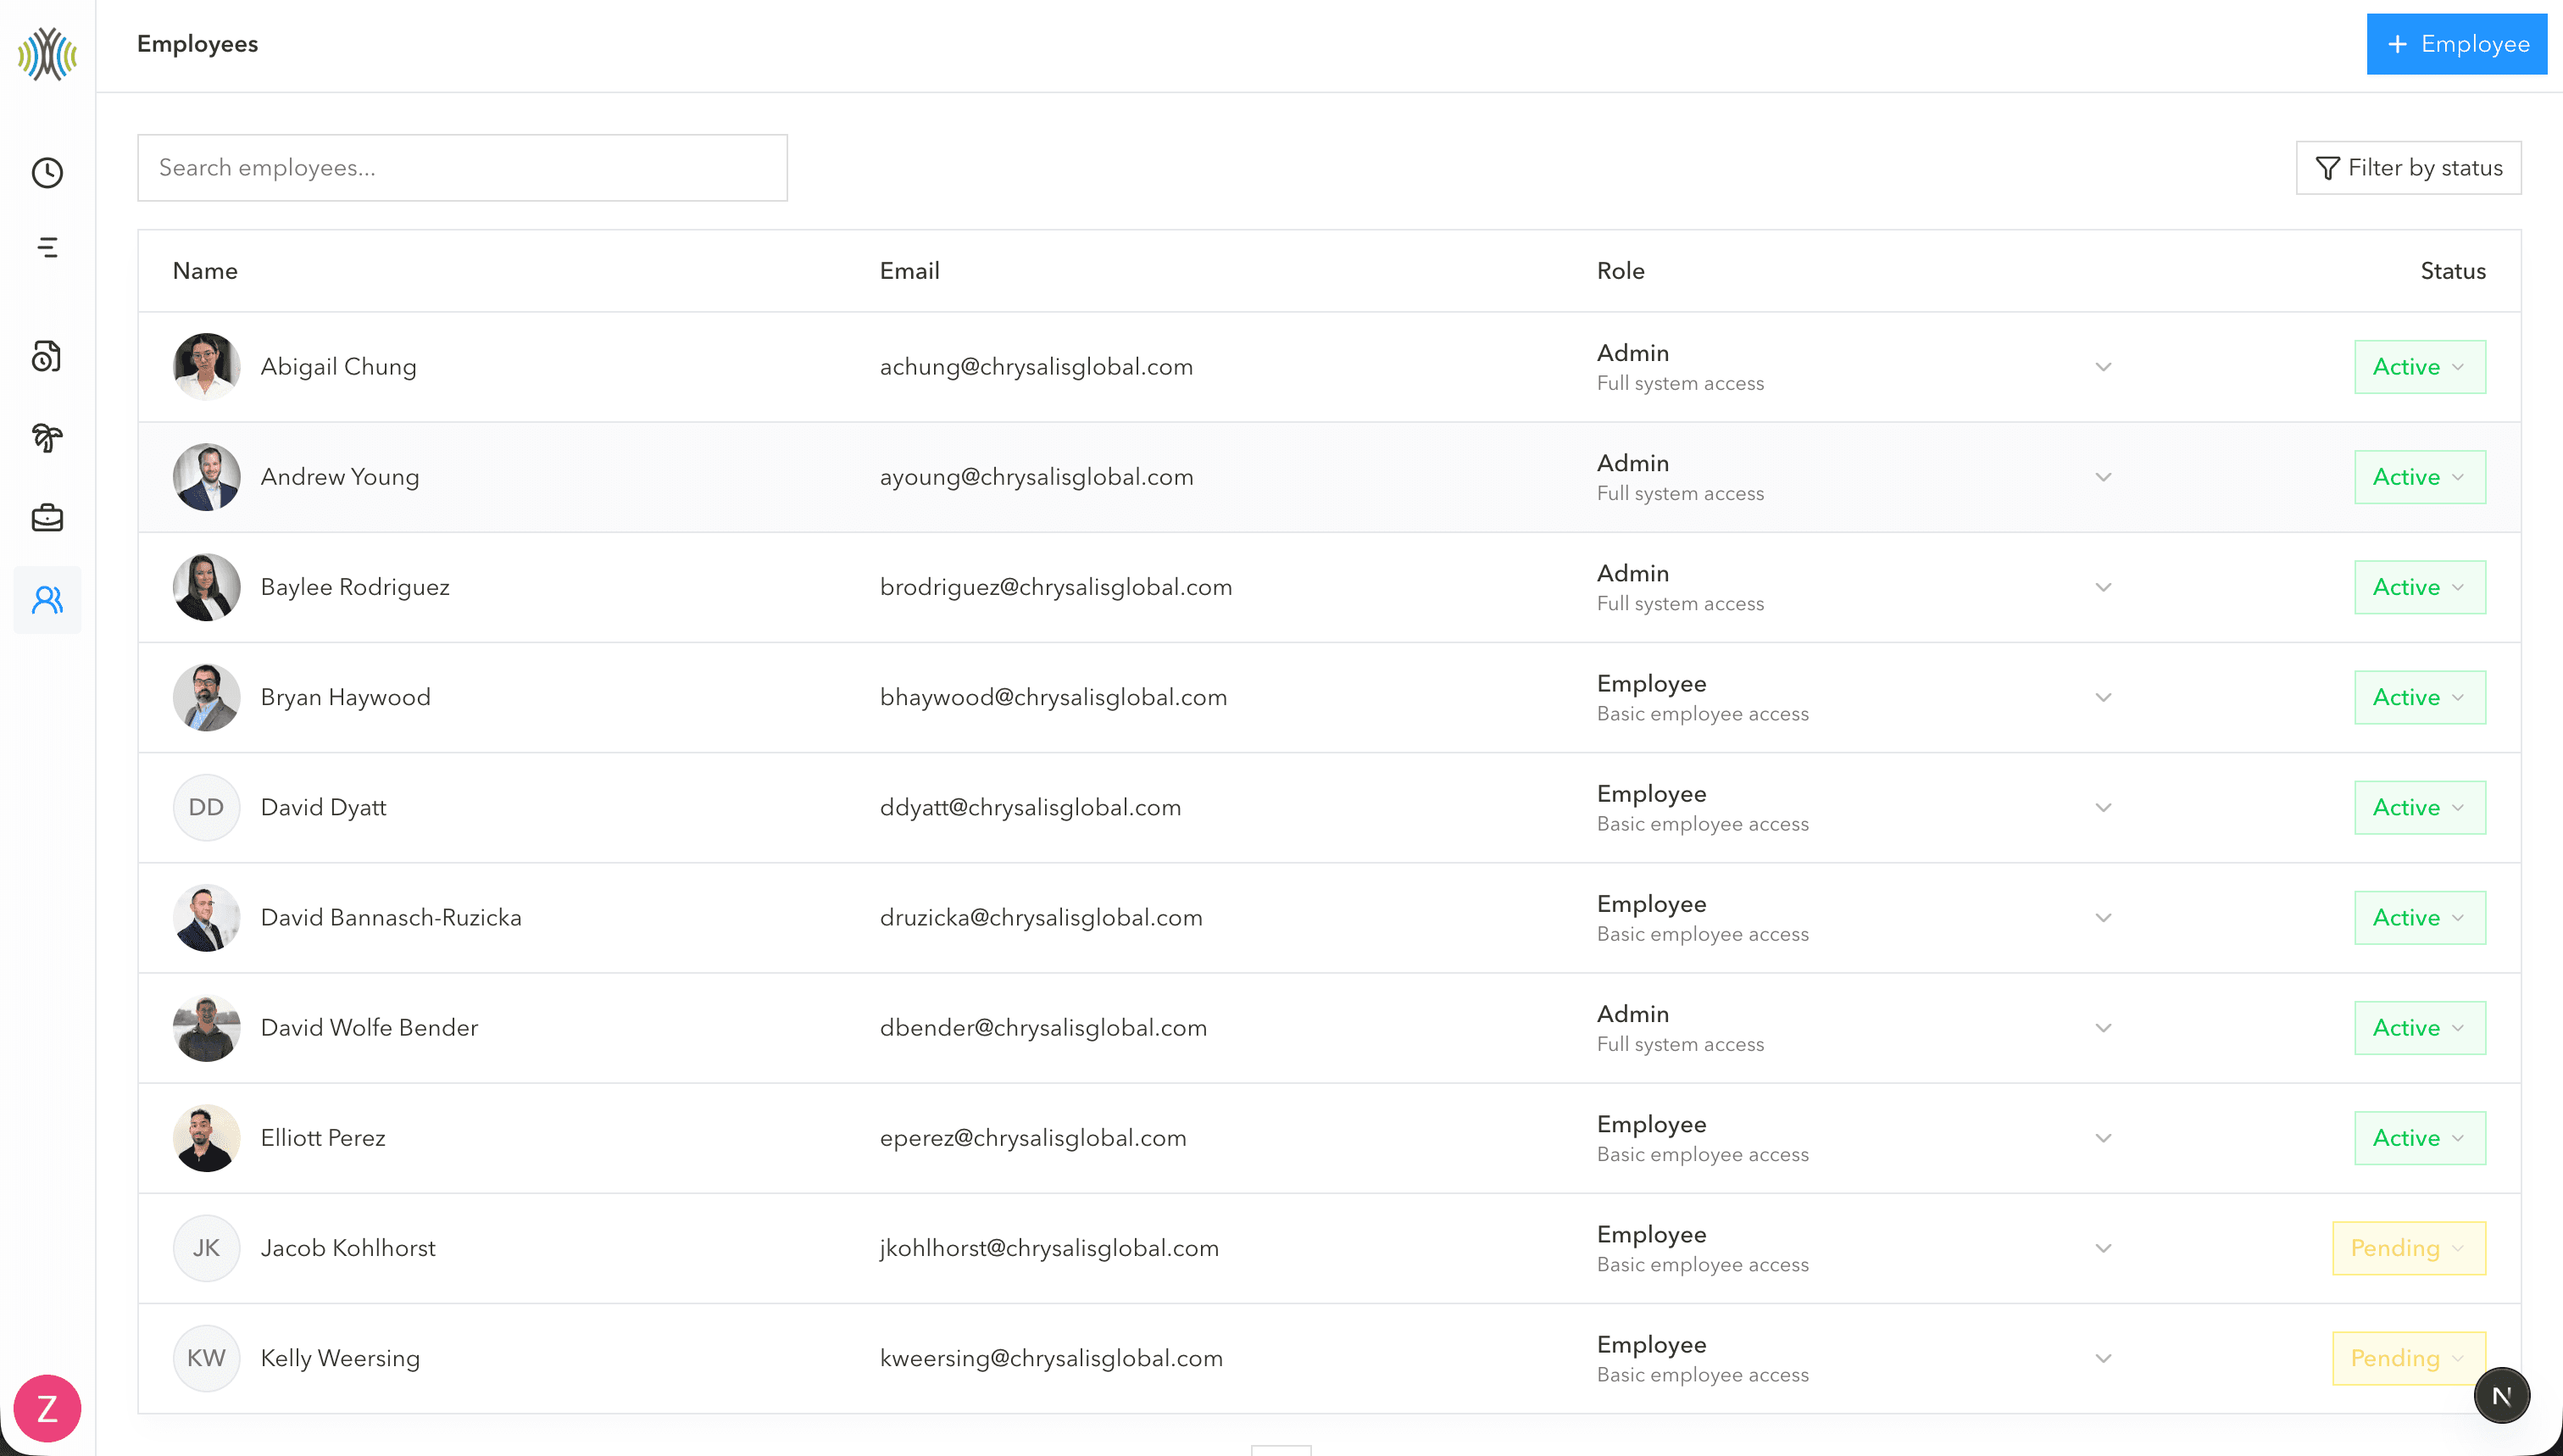The height and width of the screenshot is (1456, 2563).
Task: Click the add Employee button
Action: point(2456,44)
